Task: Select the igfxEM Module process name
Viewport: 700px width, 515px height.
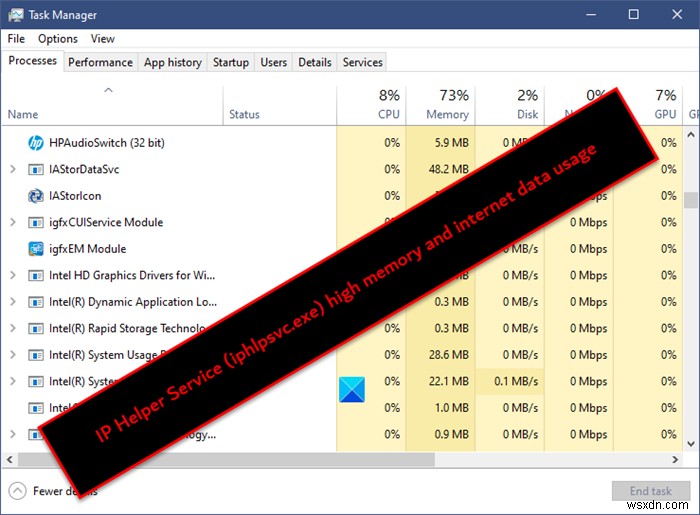Action: (88, 249)
